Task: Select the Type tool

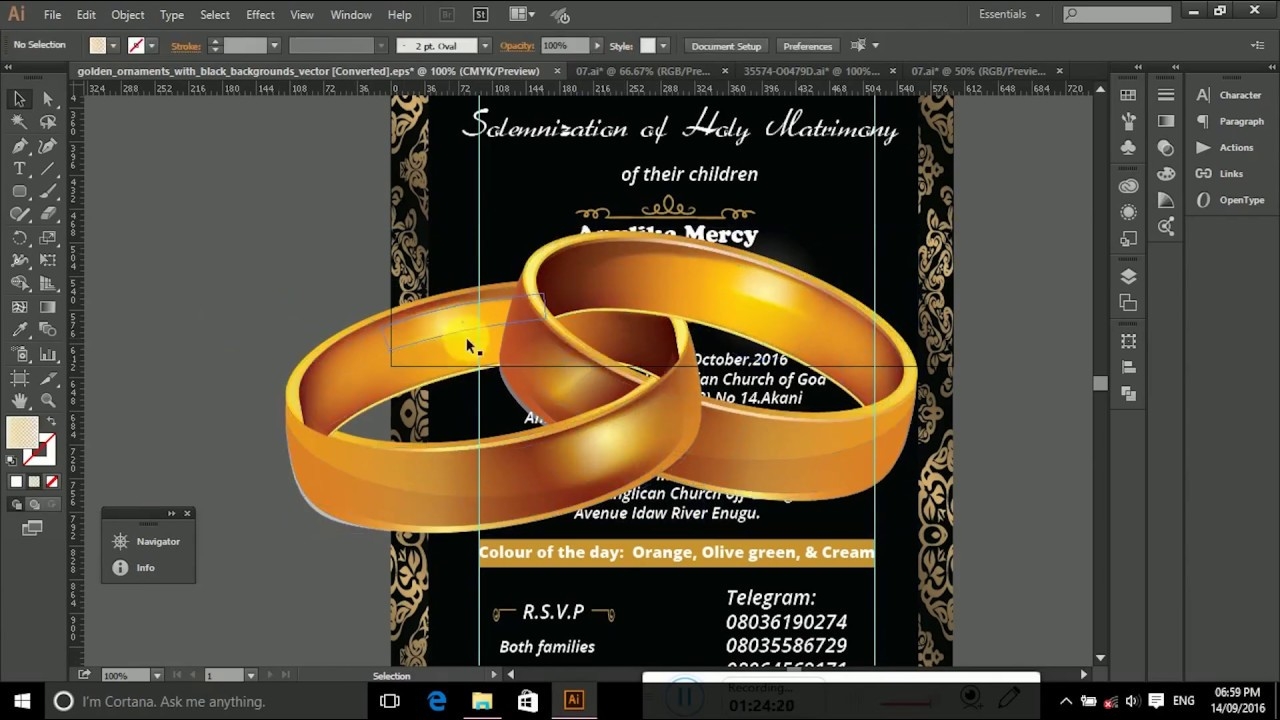Action: [19, 169]
